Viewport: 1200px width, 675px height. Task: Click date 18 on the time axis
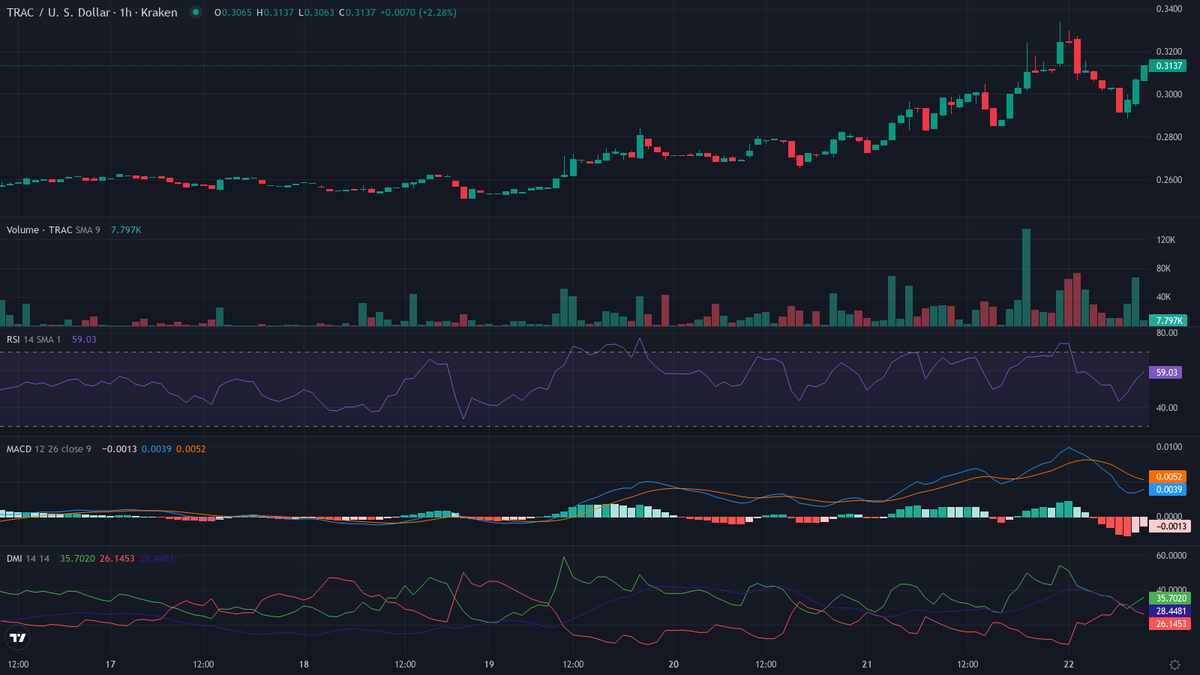click(303, 664)
